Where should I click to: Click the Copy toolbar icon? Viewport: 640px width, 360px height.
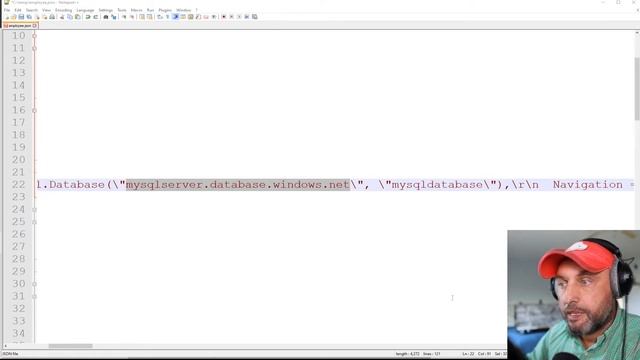point(70,17)
